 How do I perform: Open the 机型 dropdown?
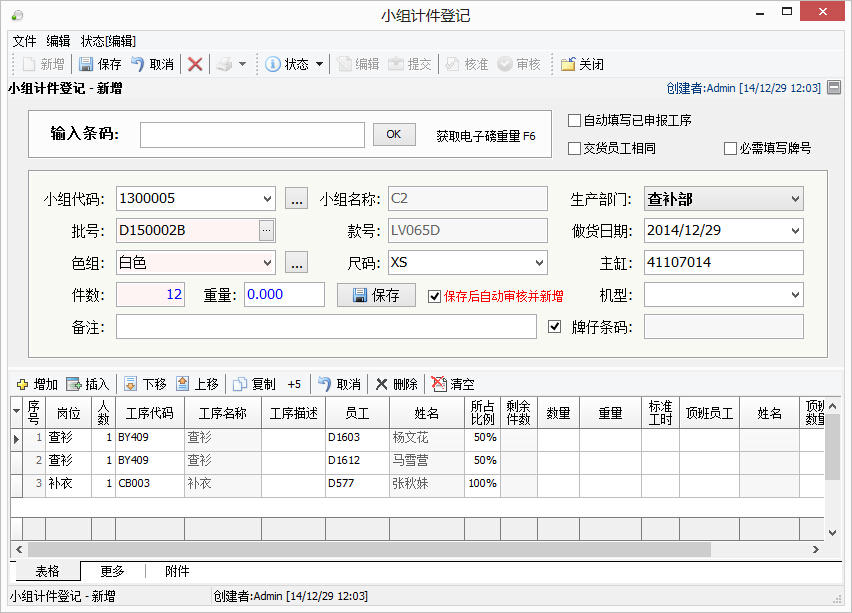(x=795, y=295)
